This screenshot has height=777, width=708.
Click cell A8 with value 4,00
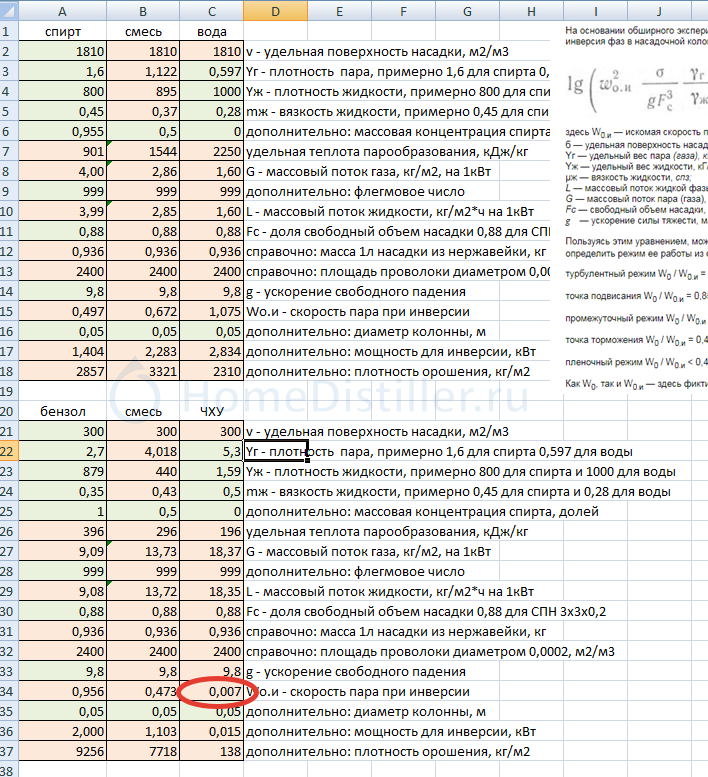pyautogui.click(x=62, y=171)
